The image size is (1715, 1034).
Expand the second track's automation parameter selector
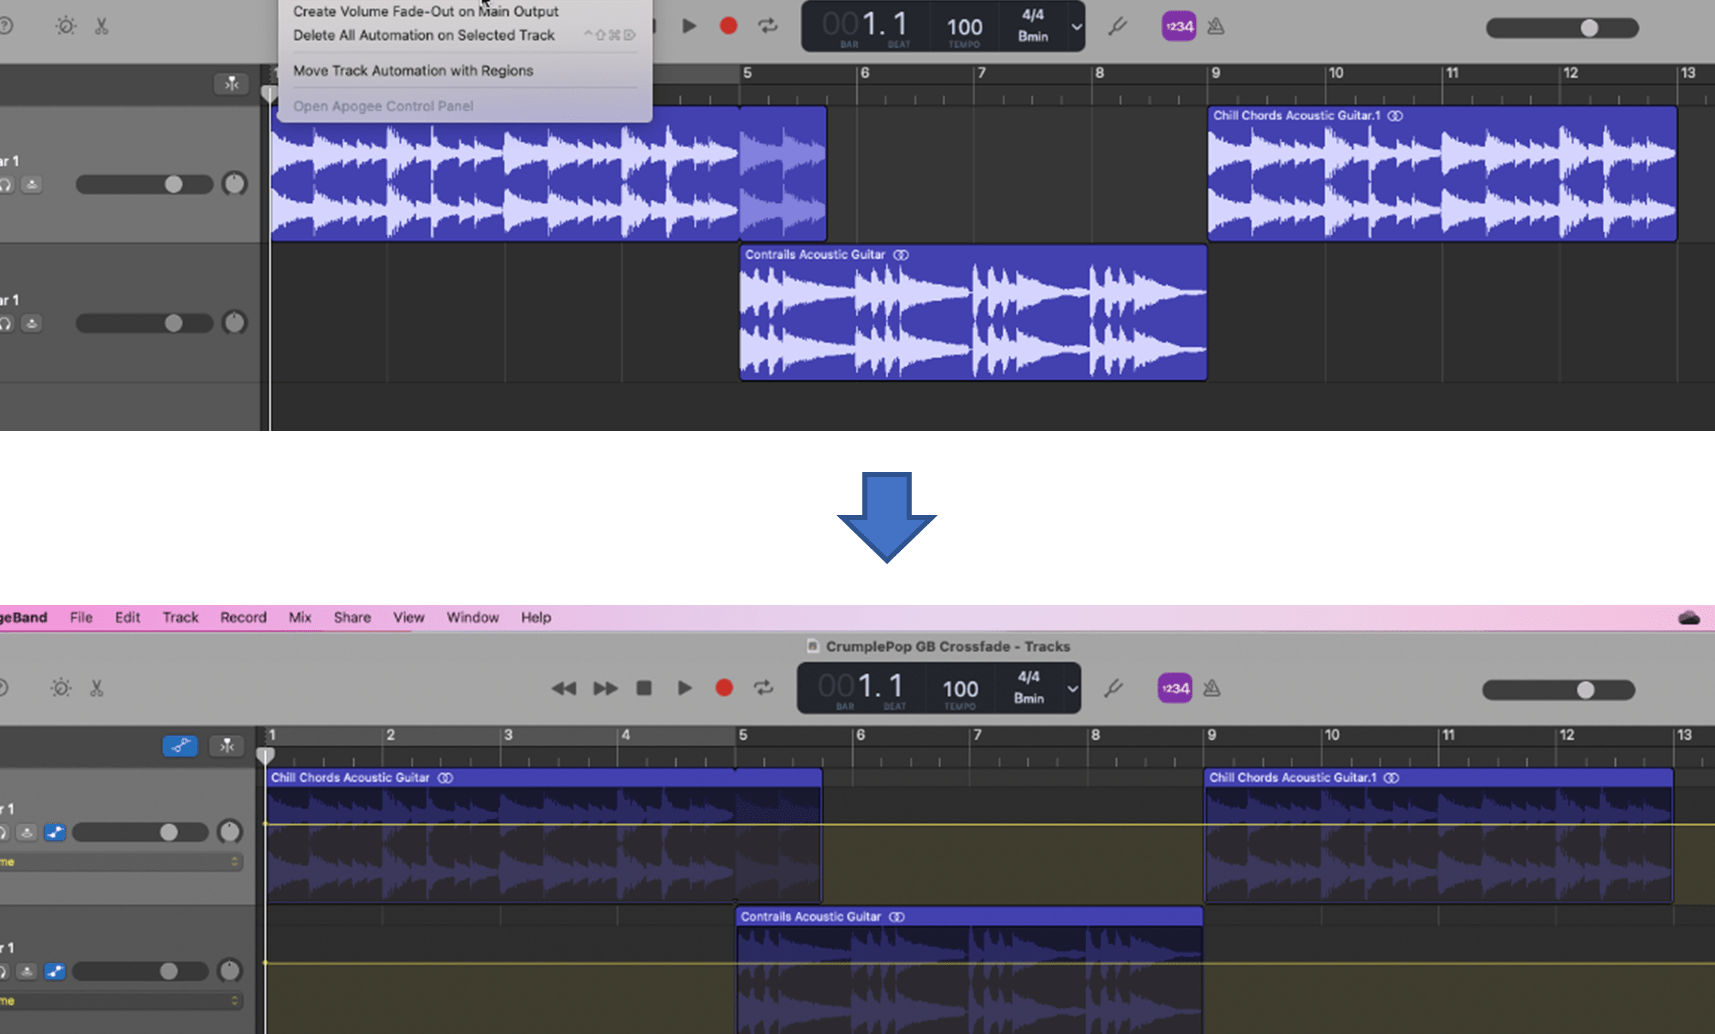tap(120, 1000)
